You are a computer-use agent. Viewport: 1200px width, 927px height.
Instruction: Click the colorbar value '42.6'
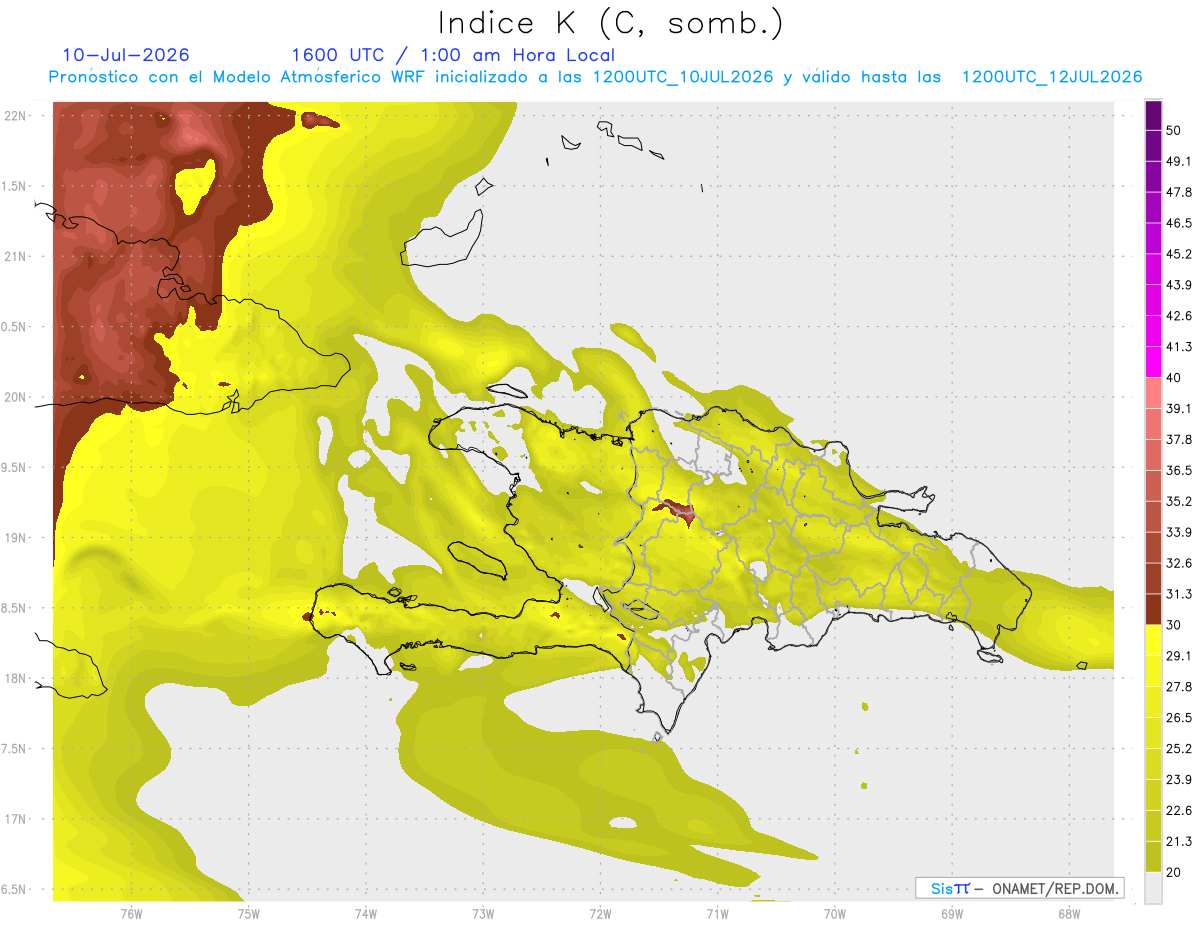pyautogui.click(x=1179, y=316)
